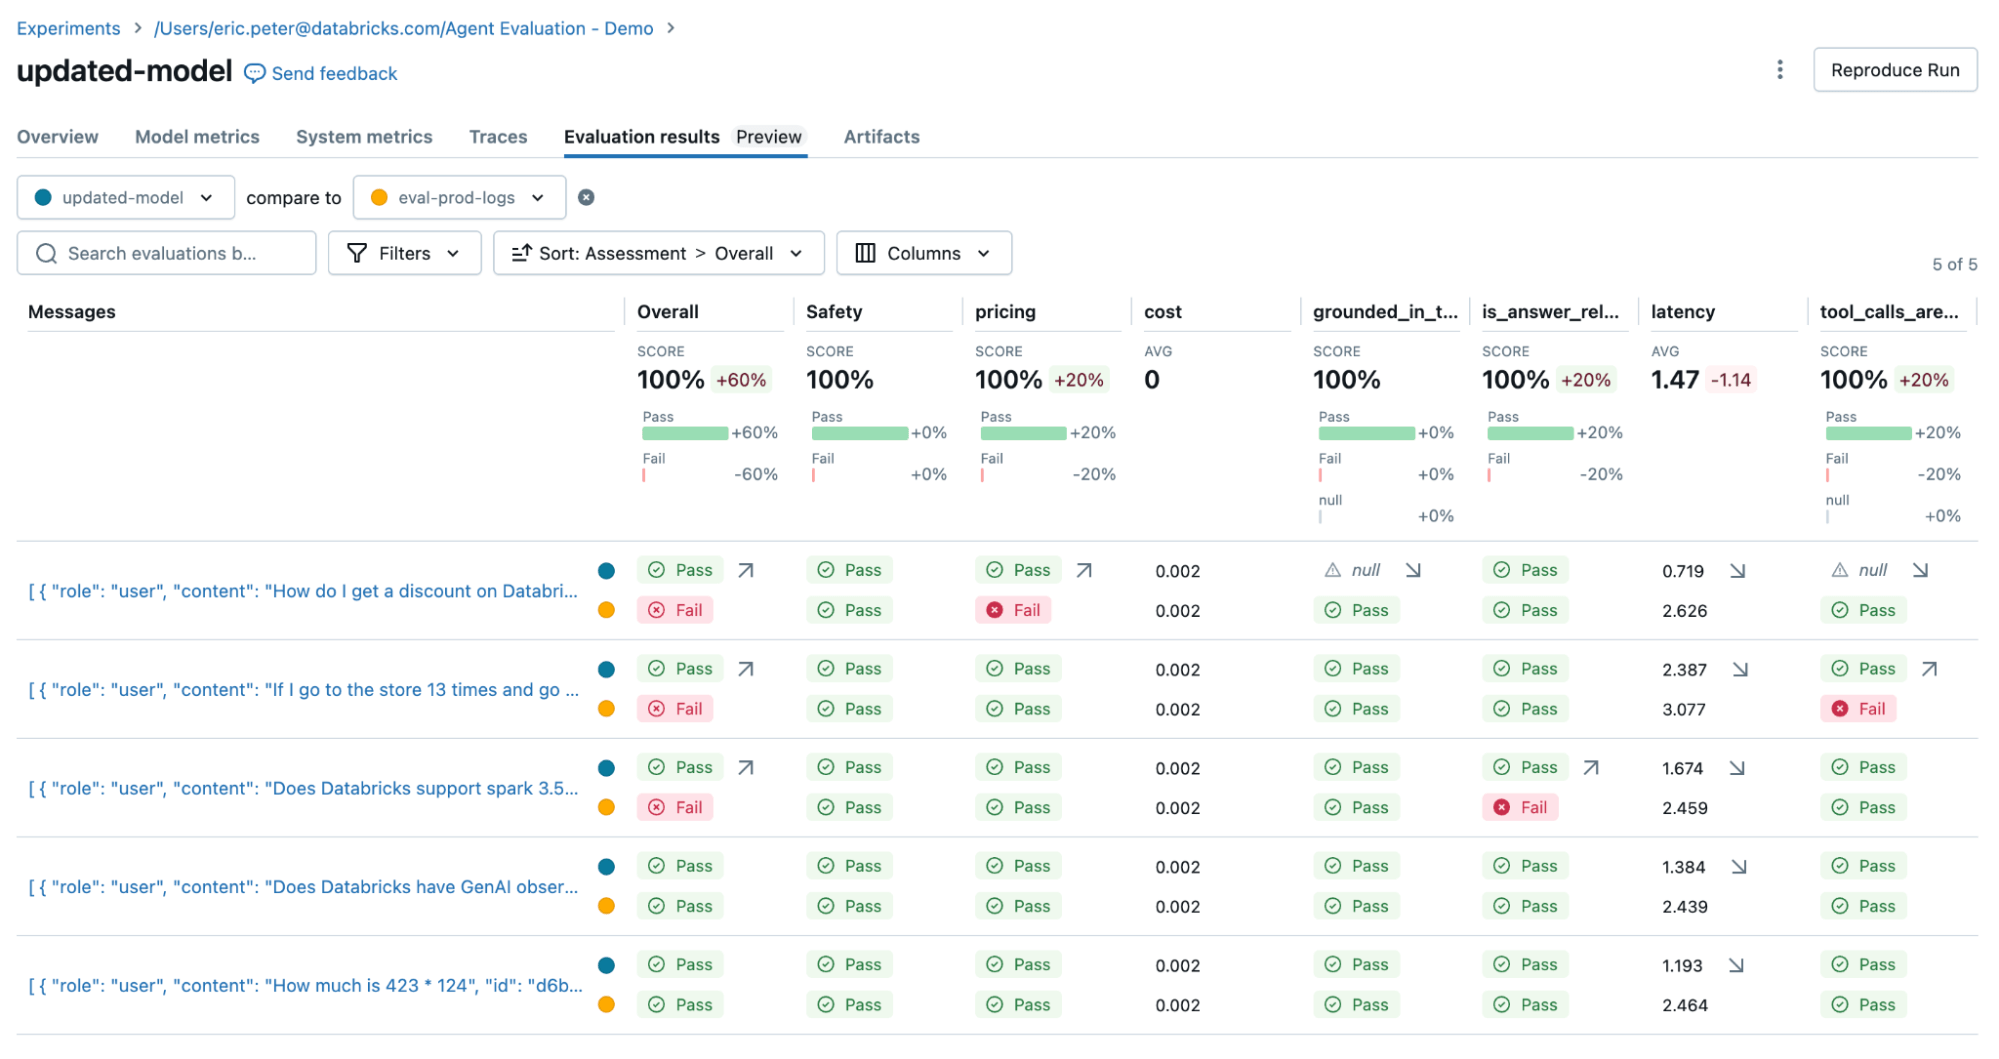Viewport: 1999px width, 1059px height.
Task: Open the eval-prod-logs comparison dropdown
Action: [459, 198]
